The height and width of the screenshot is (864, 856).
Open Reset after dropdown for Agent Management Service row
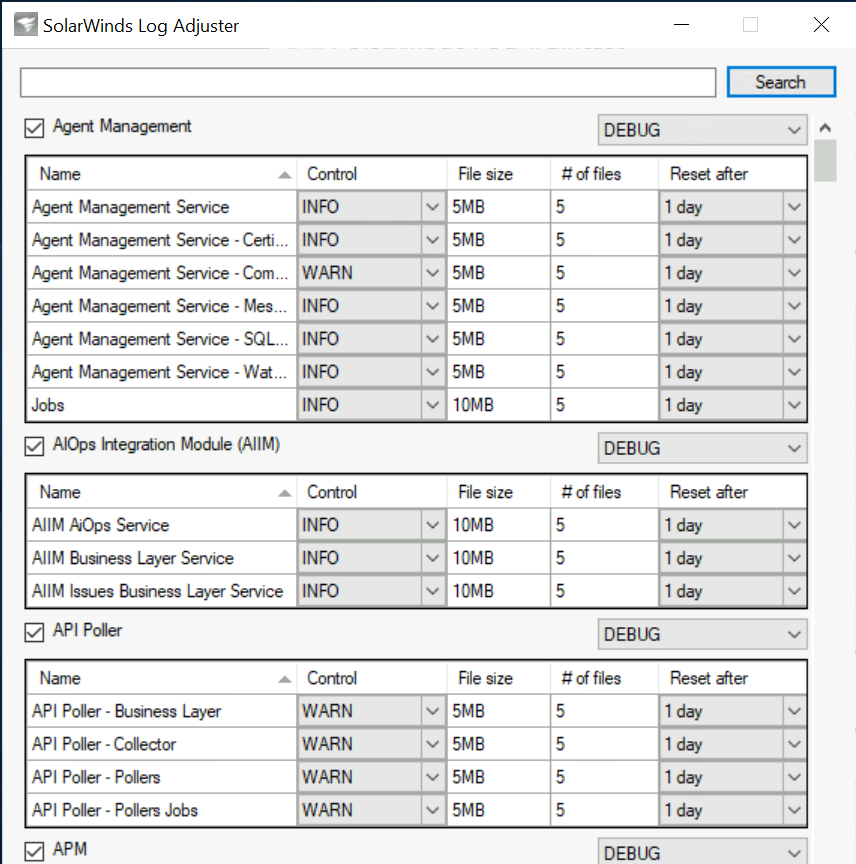click(733, 207)
